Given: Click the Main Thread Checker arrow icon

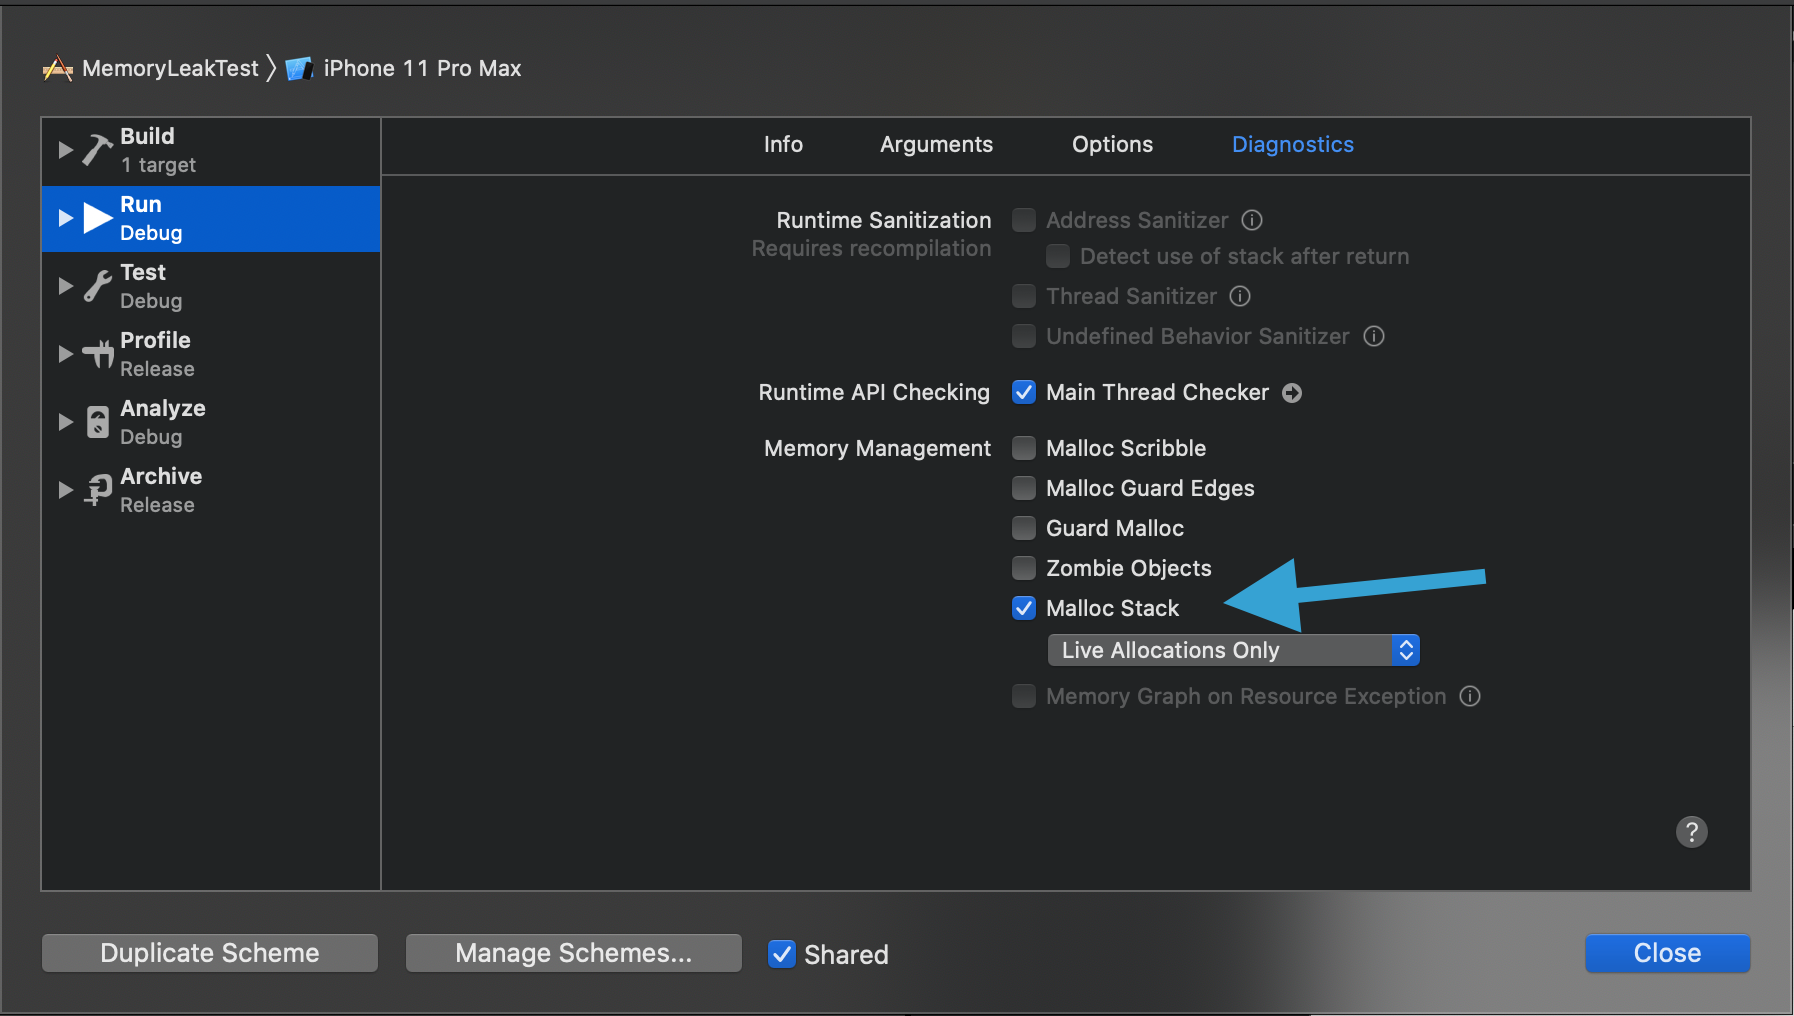Looking at the screenshot, I should [x=1292, y=393].
